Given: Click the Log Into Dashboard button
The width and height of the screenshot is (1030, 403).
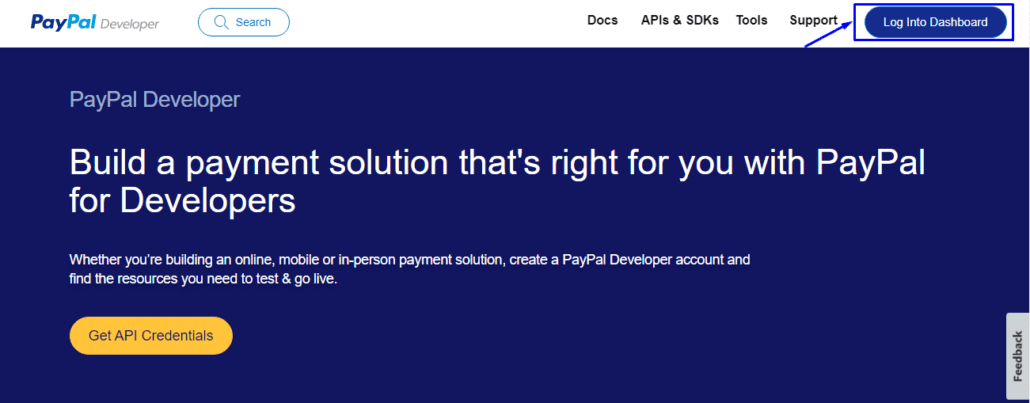Looking at the screenshot, I should [935, 22].
